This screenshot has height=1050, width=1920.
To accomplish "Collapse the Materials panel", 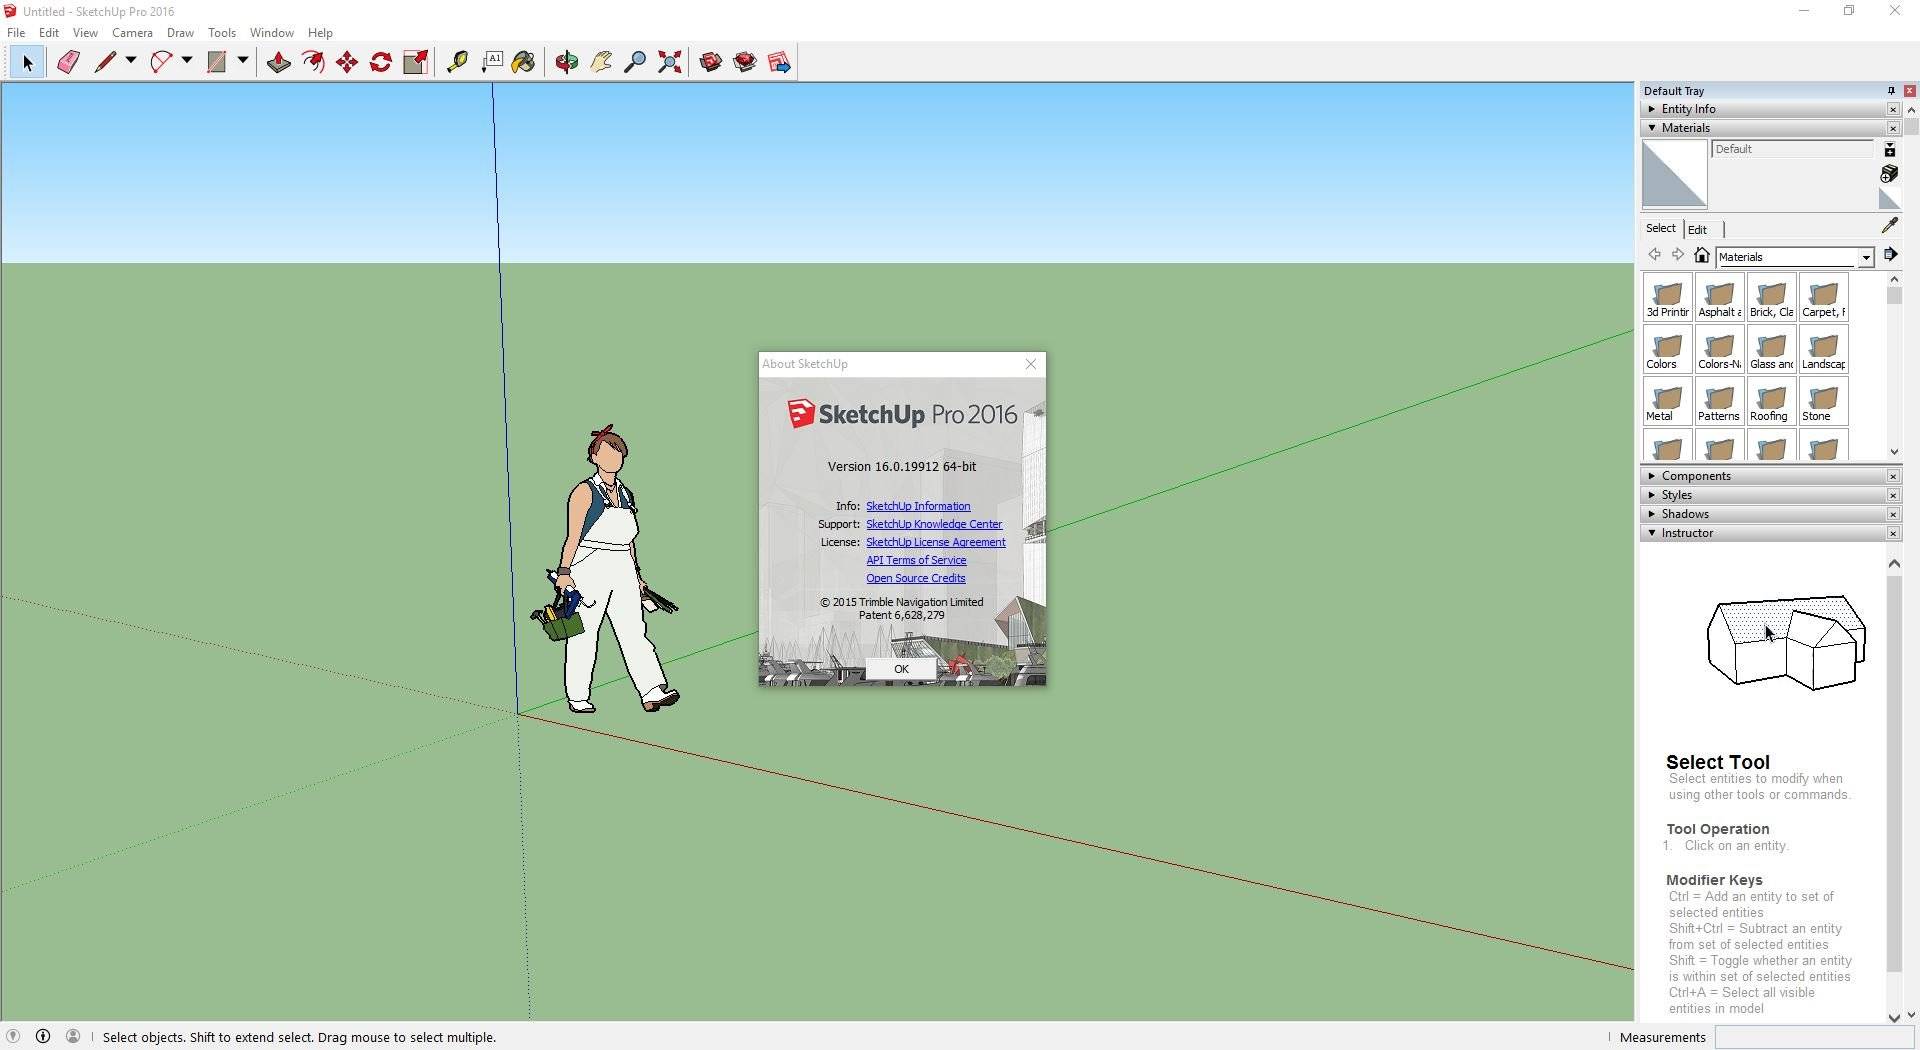I will [1770, 128].
